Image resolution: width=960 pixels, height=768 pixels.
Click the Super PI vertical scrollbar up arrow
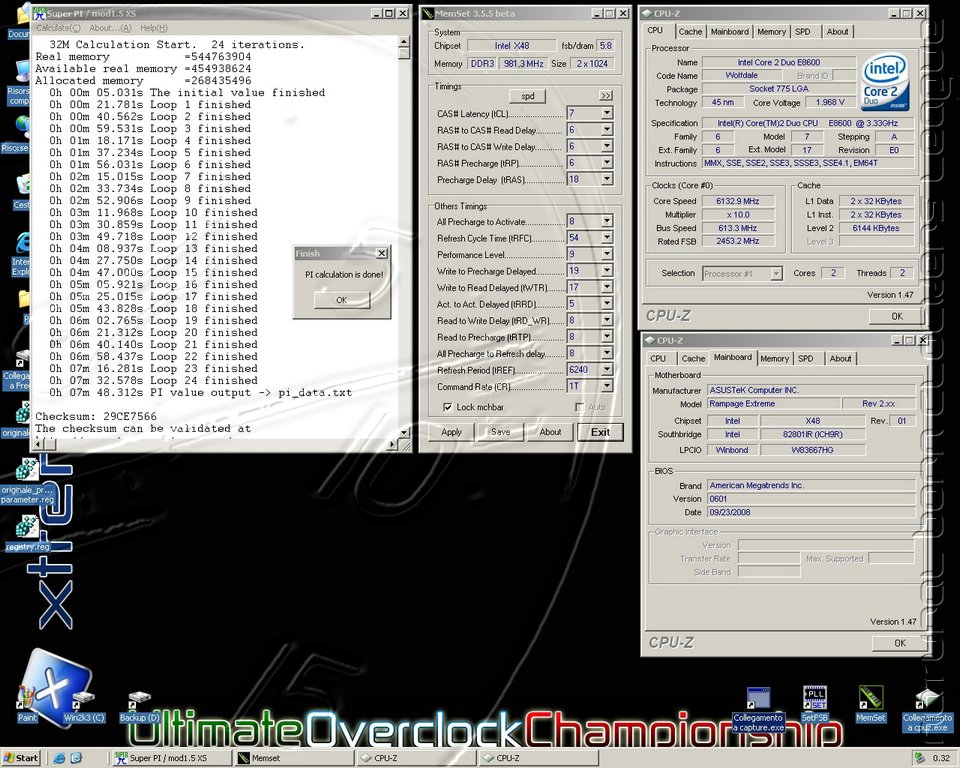pos(403,42)
